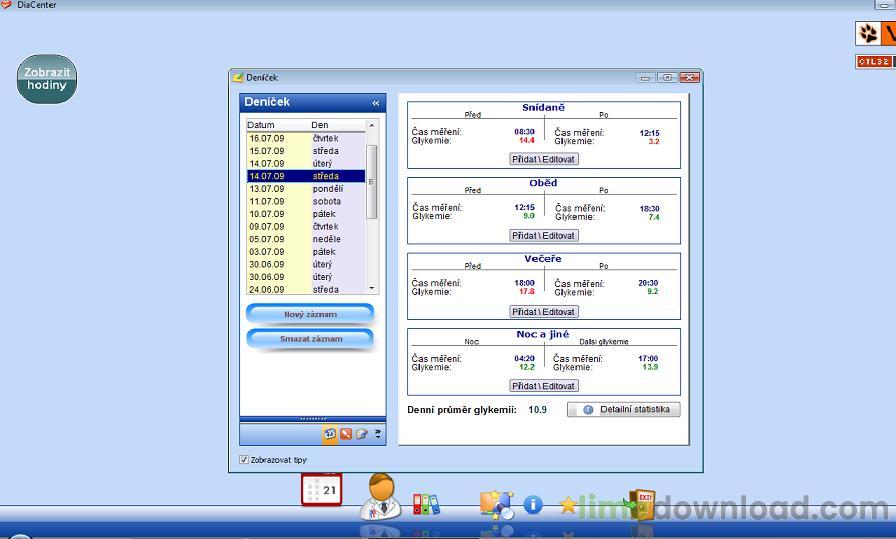Image resolution: width=896 pixels, height=539 pixels.
Task: Click Přidat \ Editovat under Večeře
Action: pos(544,312)
